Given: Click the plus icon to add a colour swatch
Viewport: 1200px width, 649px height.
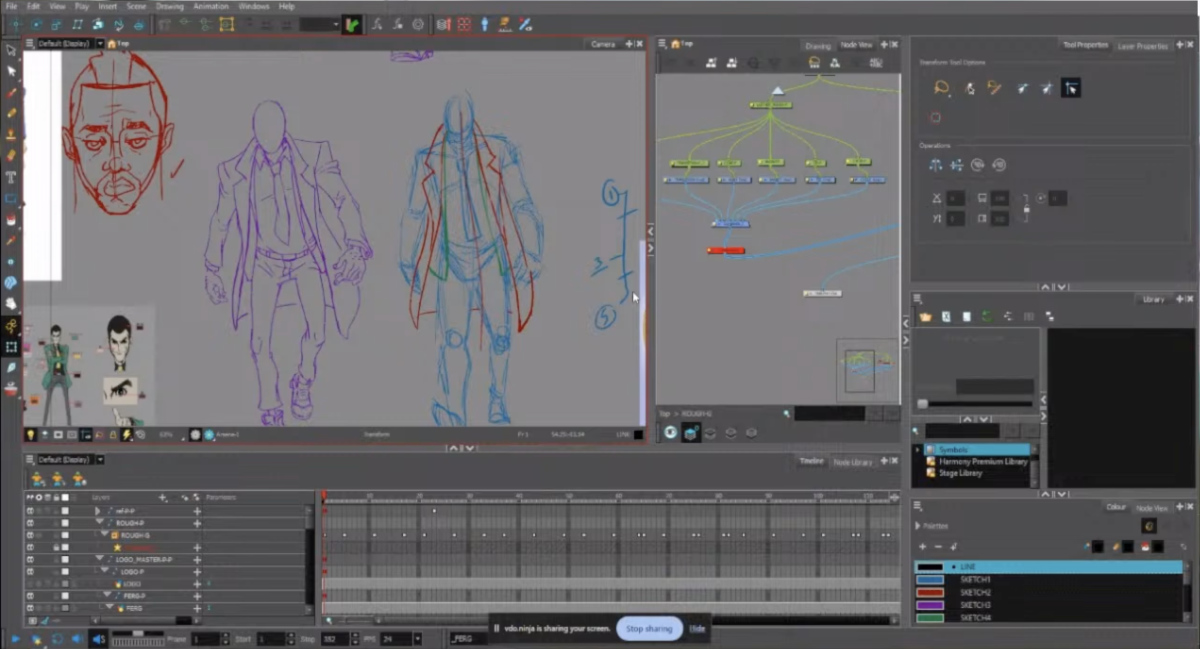Looking at the screenshot, I should [922, 546].
